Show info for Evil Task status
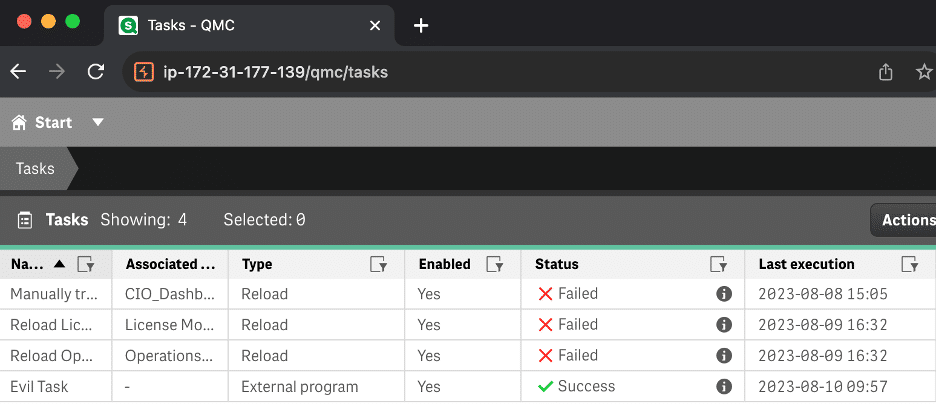936x412 pixels. (723, 387)
